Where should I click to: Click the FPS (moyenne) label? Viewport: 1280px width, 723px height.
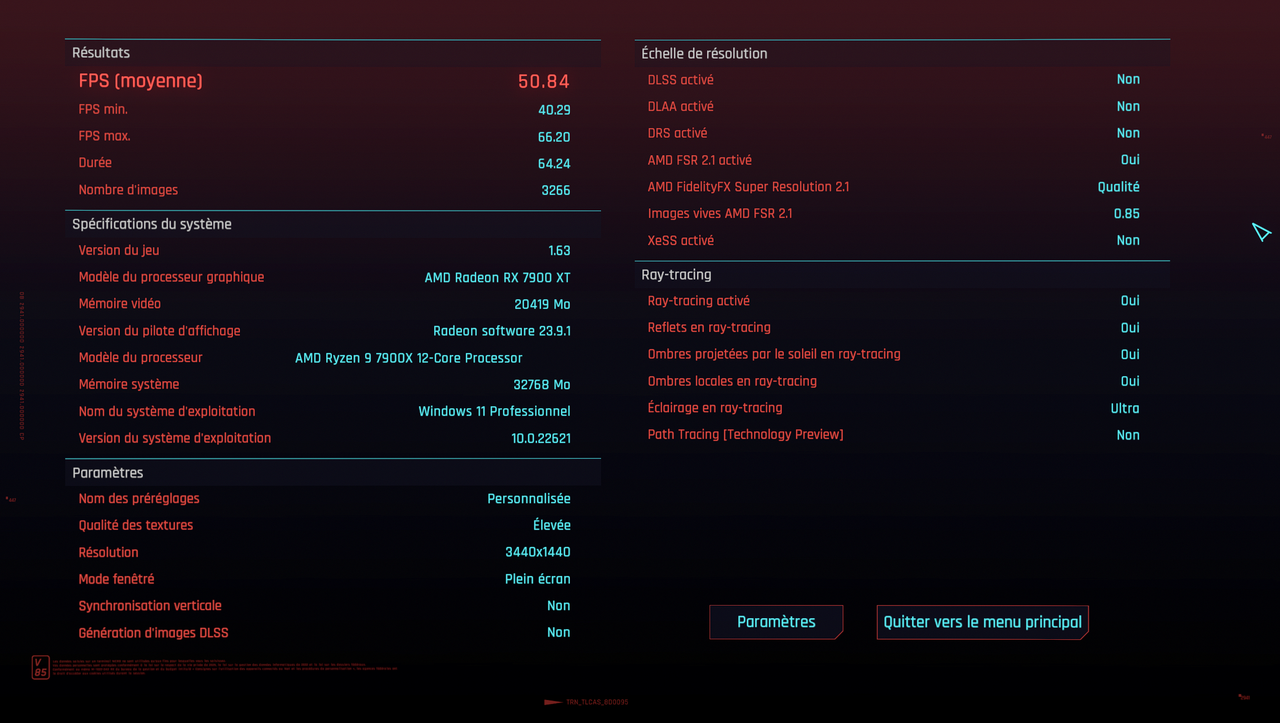[141, 81]
